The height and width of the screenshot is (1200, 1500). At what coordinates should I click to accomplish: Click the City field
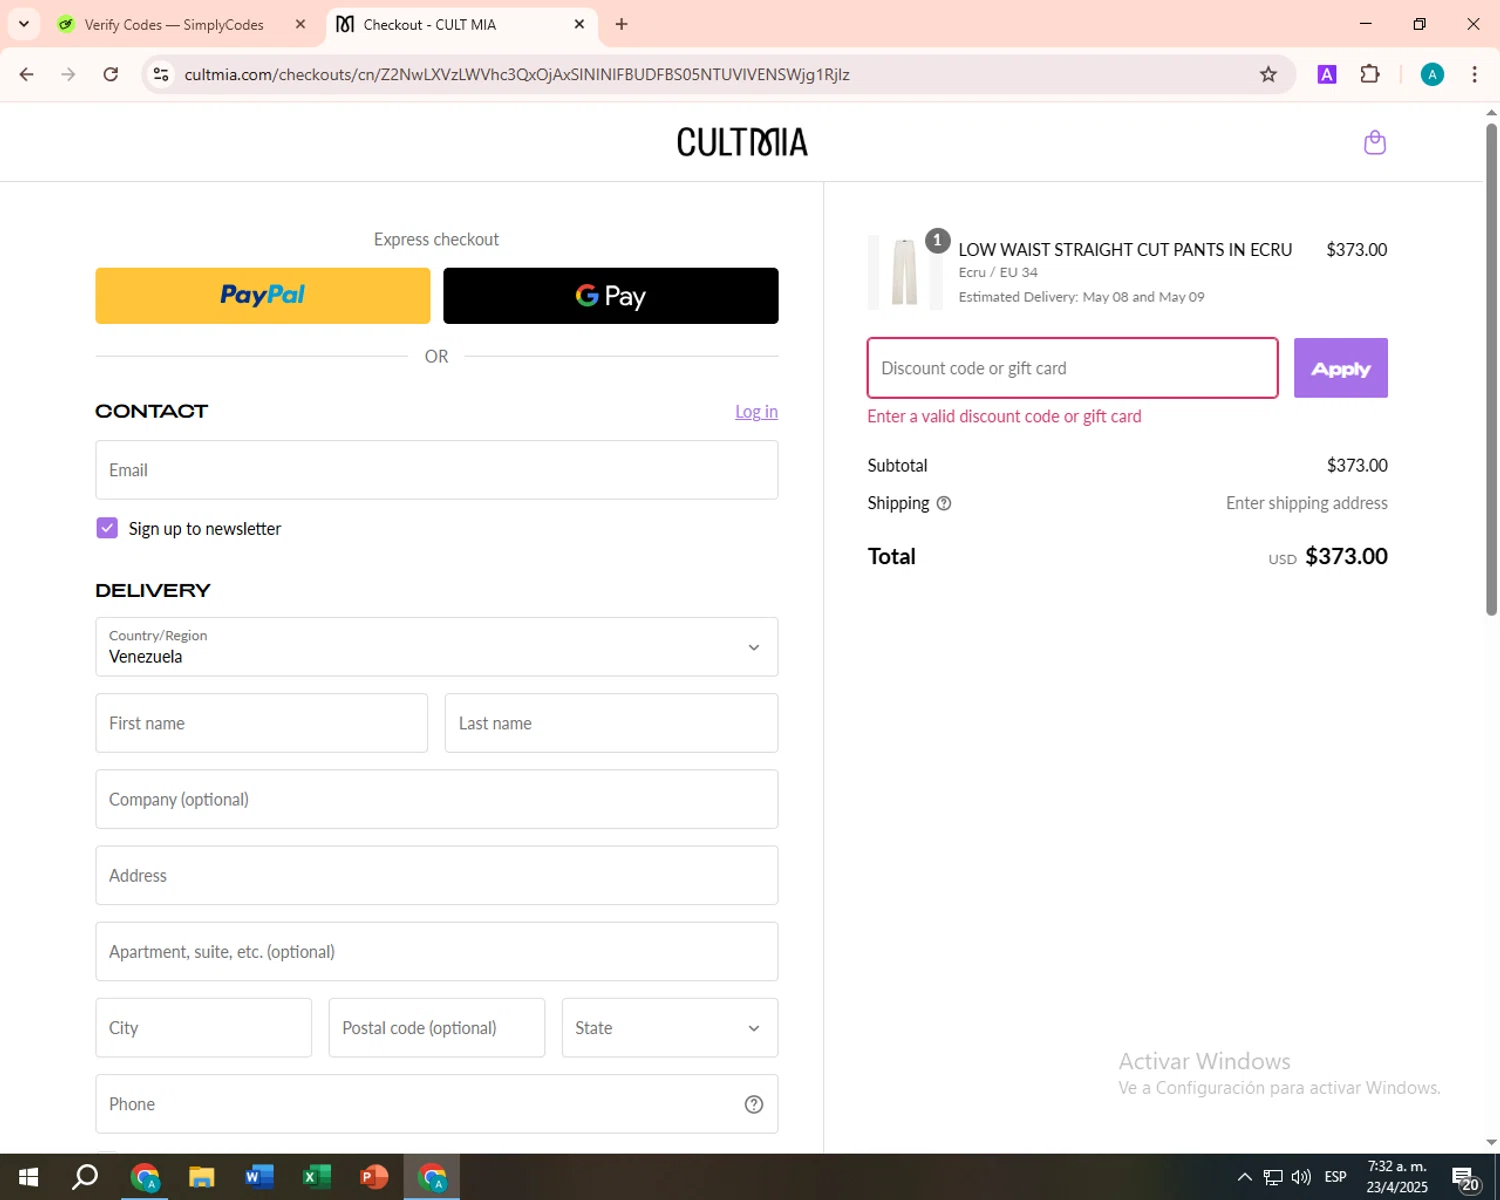[x=204, y=1028]
